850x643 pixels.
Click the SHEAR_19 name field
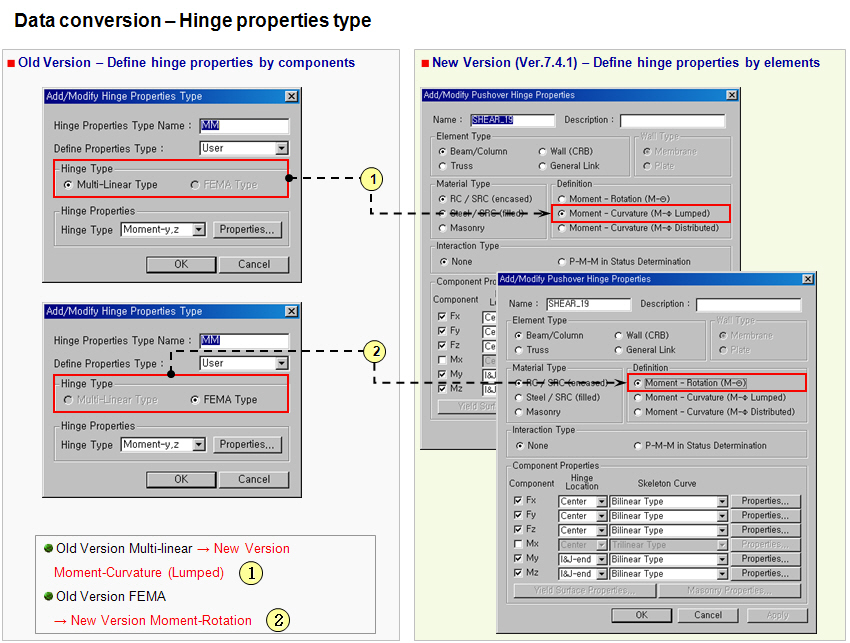[588, 304]
